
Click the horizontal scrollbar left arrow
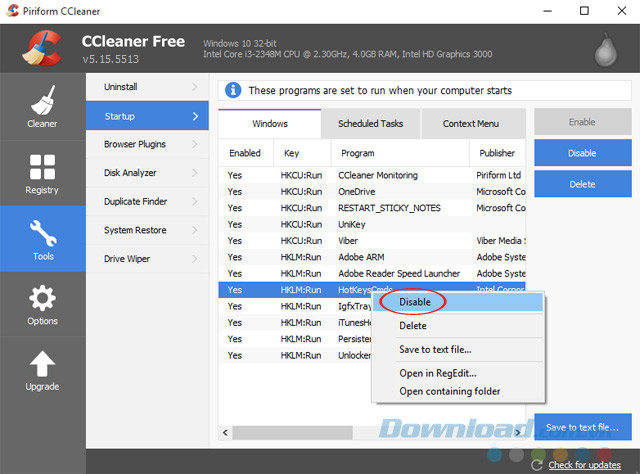tap(225, 432)
